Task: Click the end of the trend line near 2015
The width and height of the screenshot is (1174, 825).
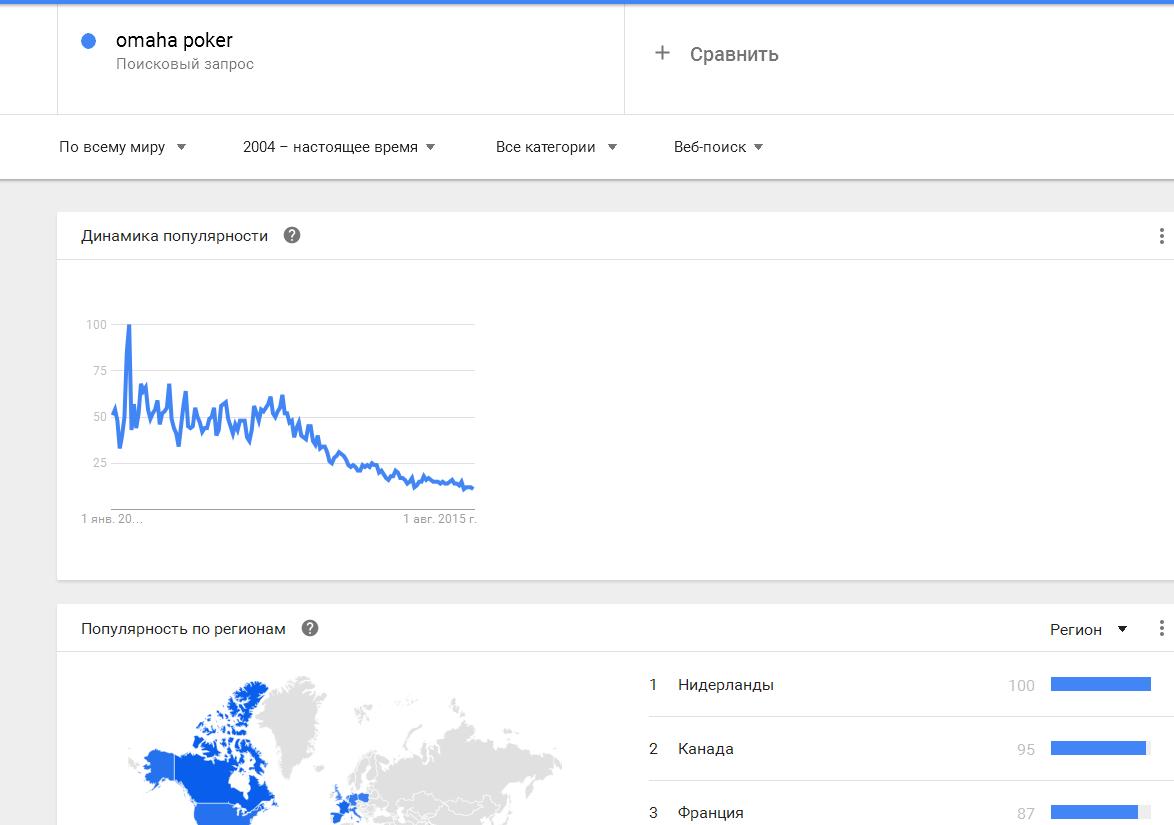Action: tap(471, 488)
